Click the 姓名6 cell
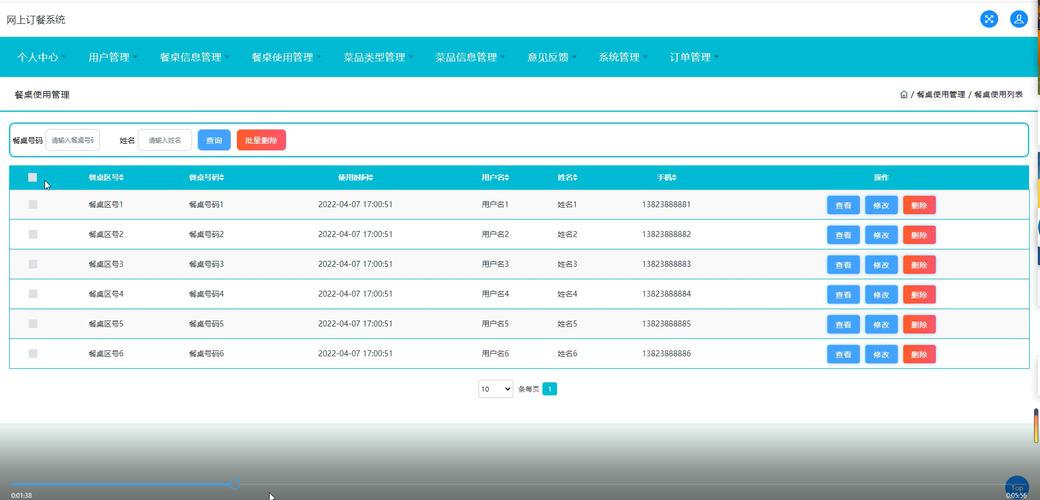Screen dimensions: 1040x500 (x=567, y=353)
